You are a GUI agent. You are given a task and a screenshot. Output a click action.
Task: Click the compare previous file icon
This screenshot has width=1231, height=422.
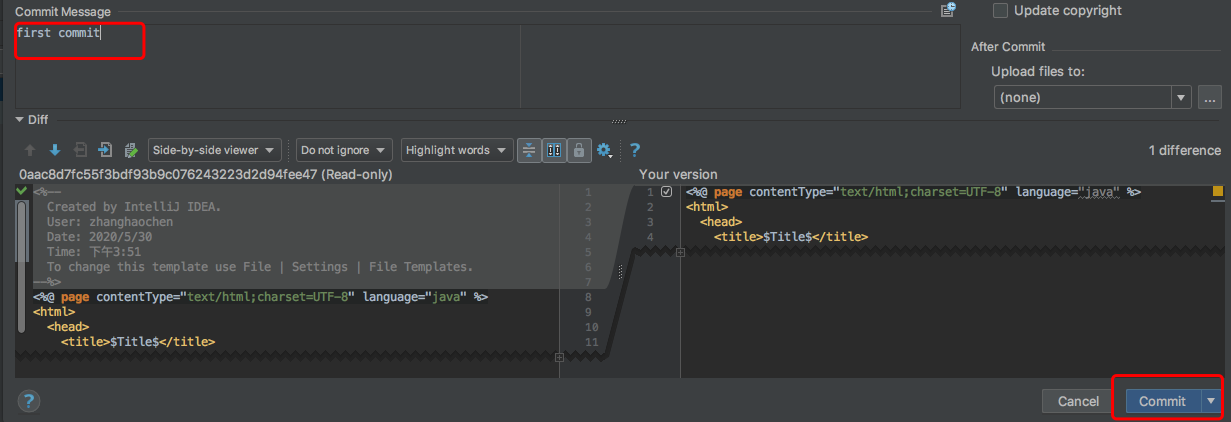tap(81, 150)
